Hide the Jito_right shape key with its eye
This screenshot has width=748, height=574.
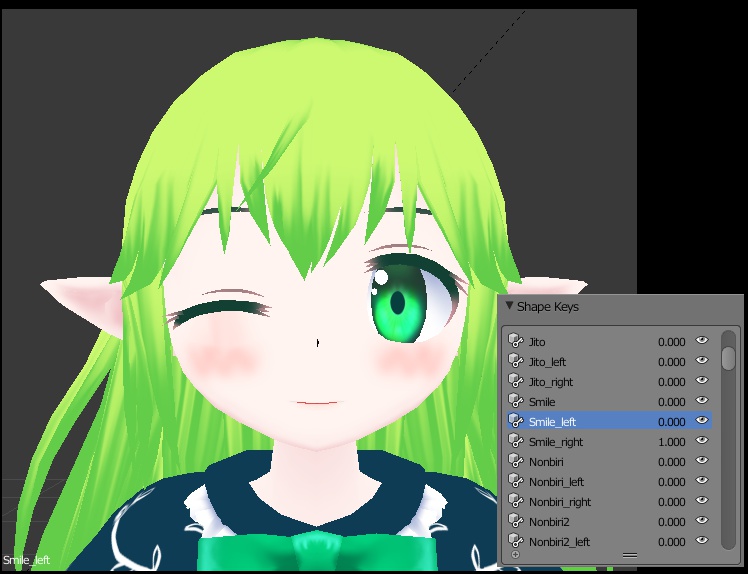[702, 381]
